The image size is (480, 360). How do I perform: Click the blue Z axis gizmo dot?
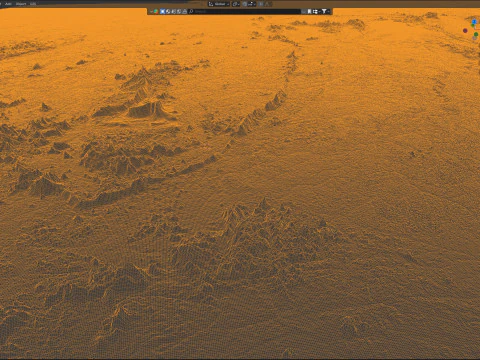pyautogui.click(x=474, y=22)
